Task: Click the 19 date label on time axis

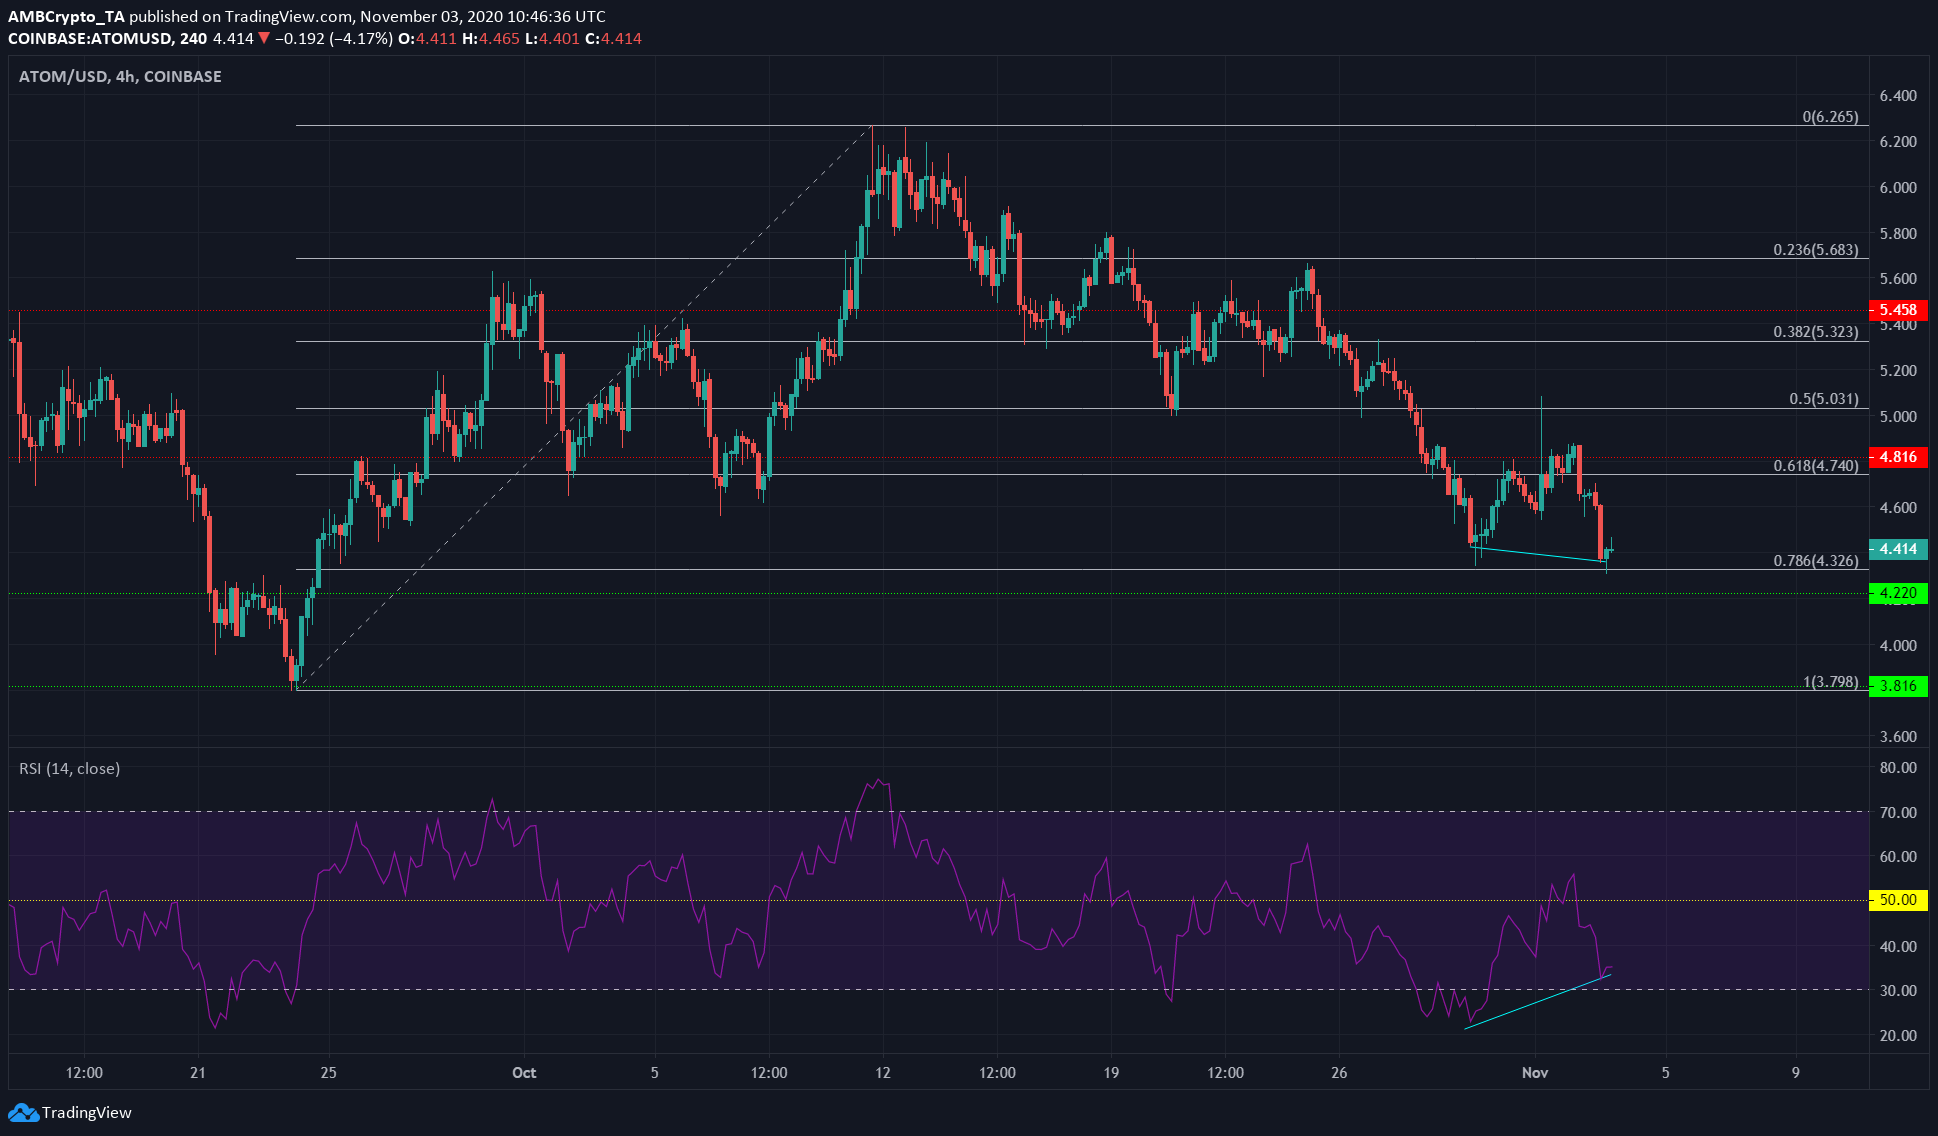Action: (x=1111, y=1073)
